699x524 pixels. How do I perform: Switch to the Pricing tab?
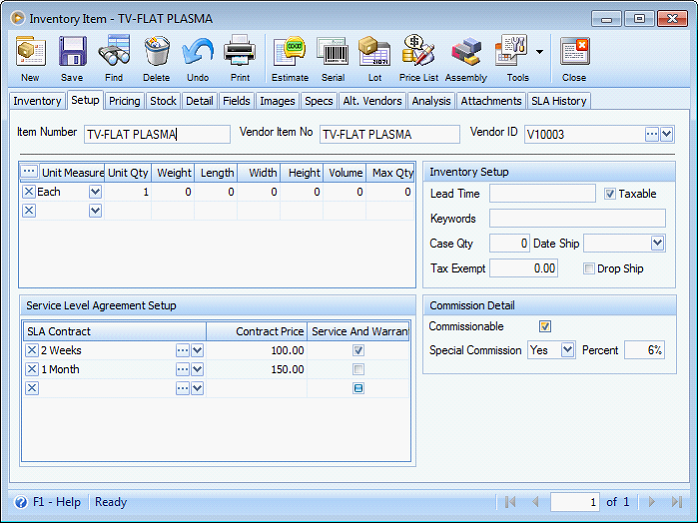tap(125, 101)
